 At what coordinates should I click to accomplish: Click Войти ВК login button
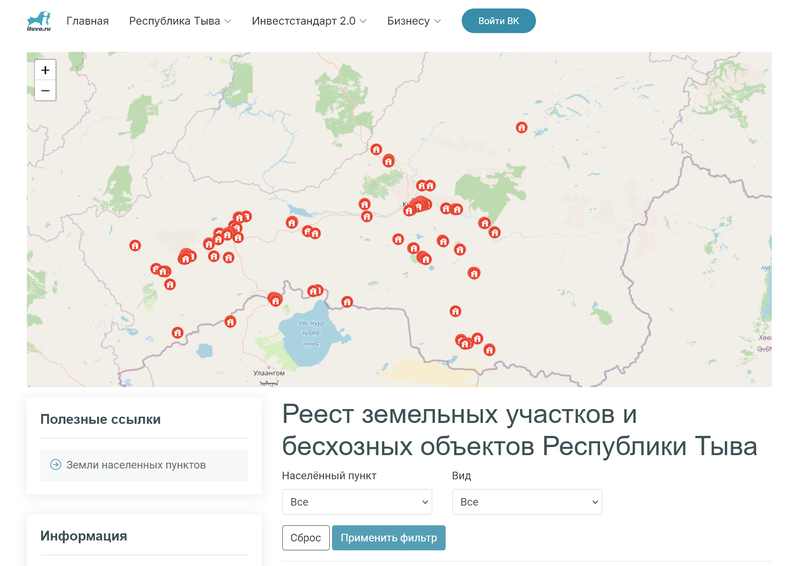498,21
